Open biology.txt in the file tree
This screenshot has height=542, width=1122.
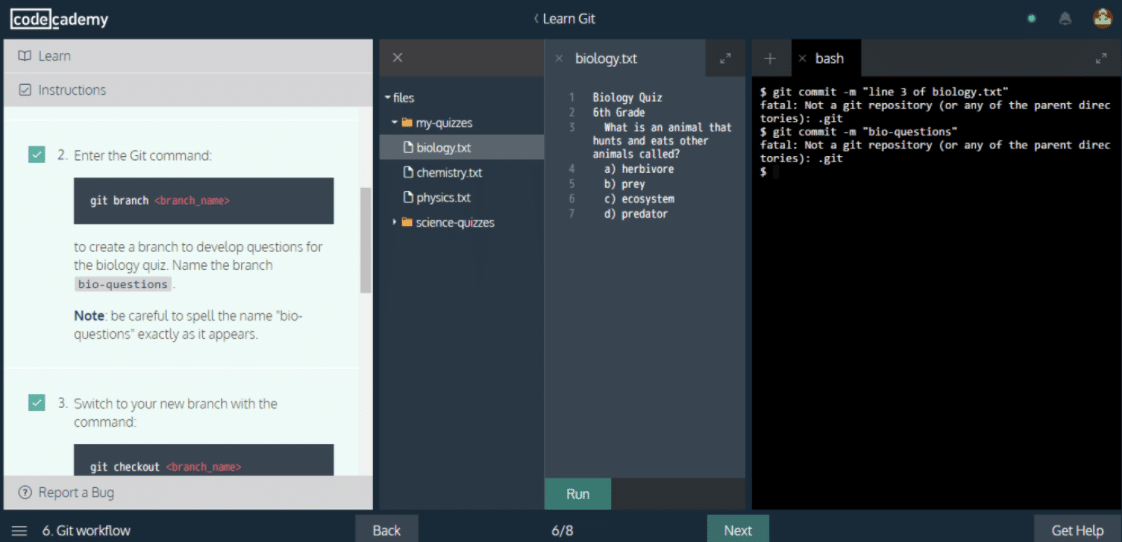(x=462, y=147)
